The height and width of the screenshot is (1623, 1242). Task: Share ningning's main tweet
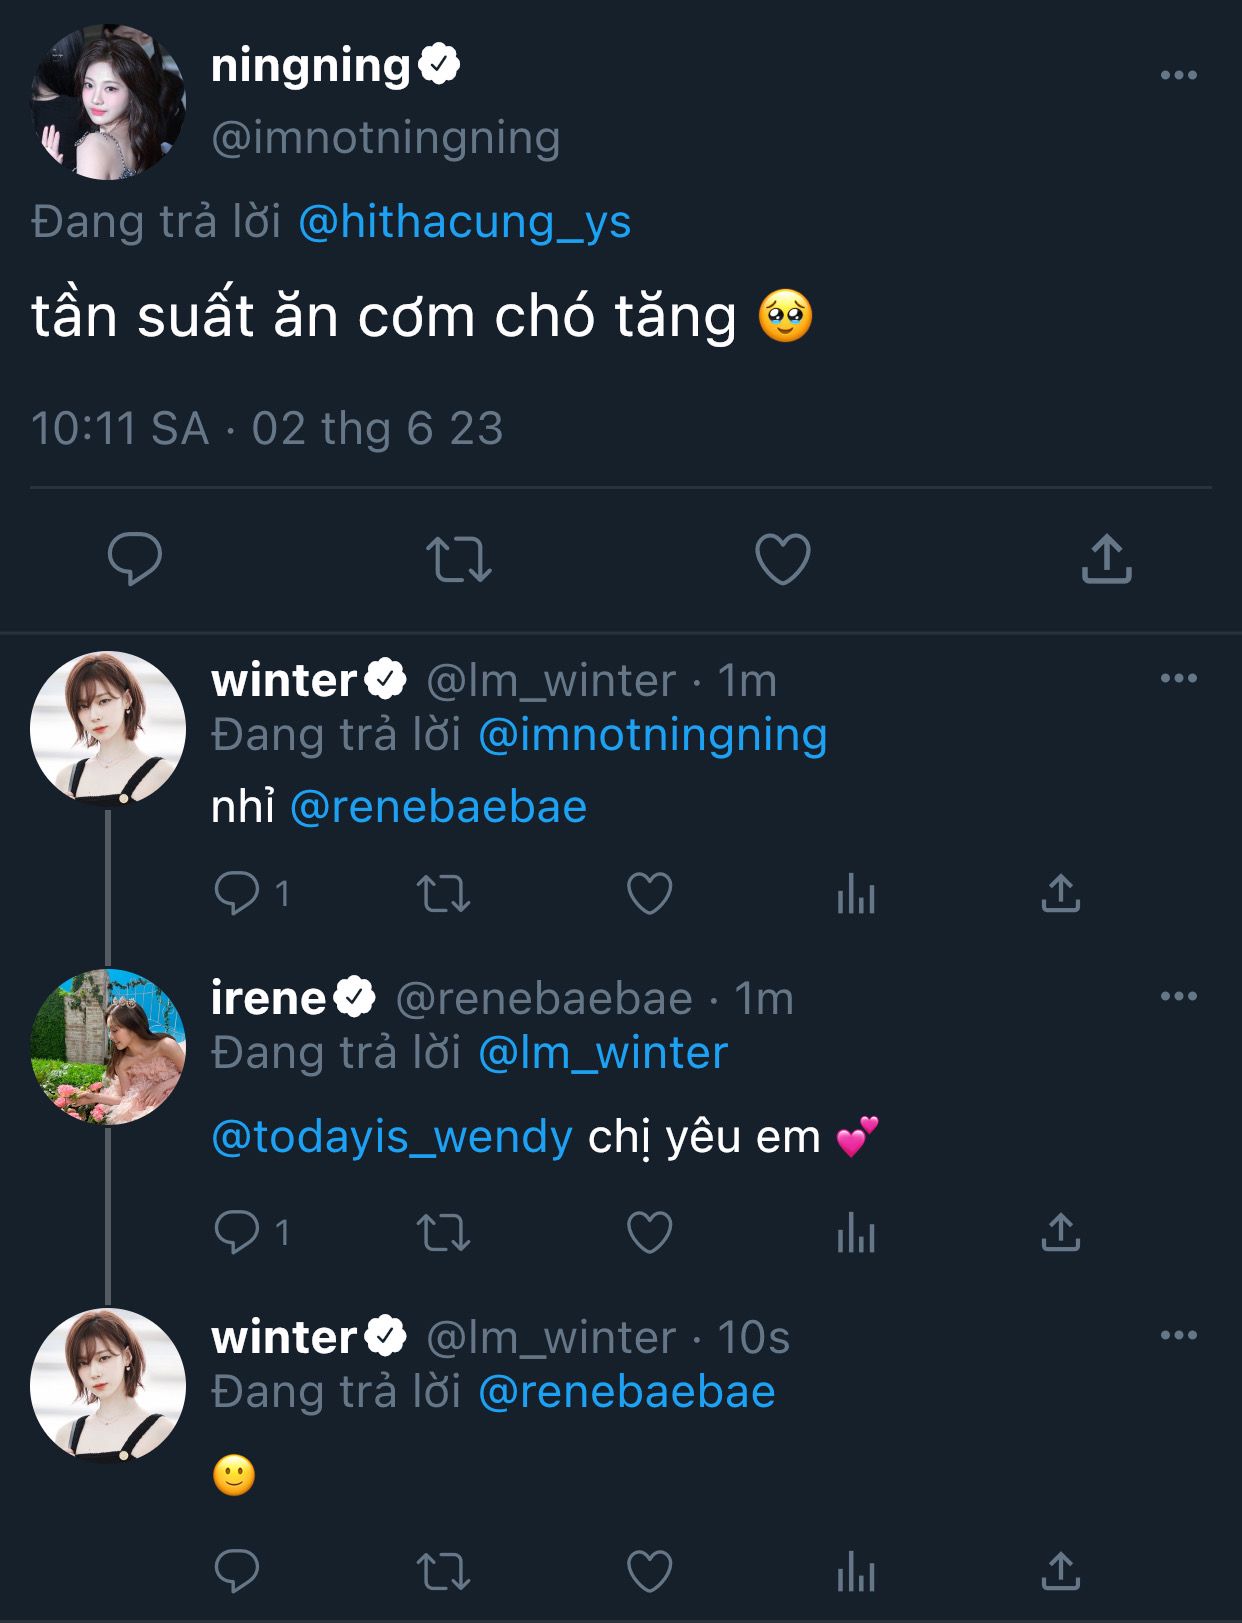(1106, 558)
